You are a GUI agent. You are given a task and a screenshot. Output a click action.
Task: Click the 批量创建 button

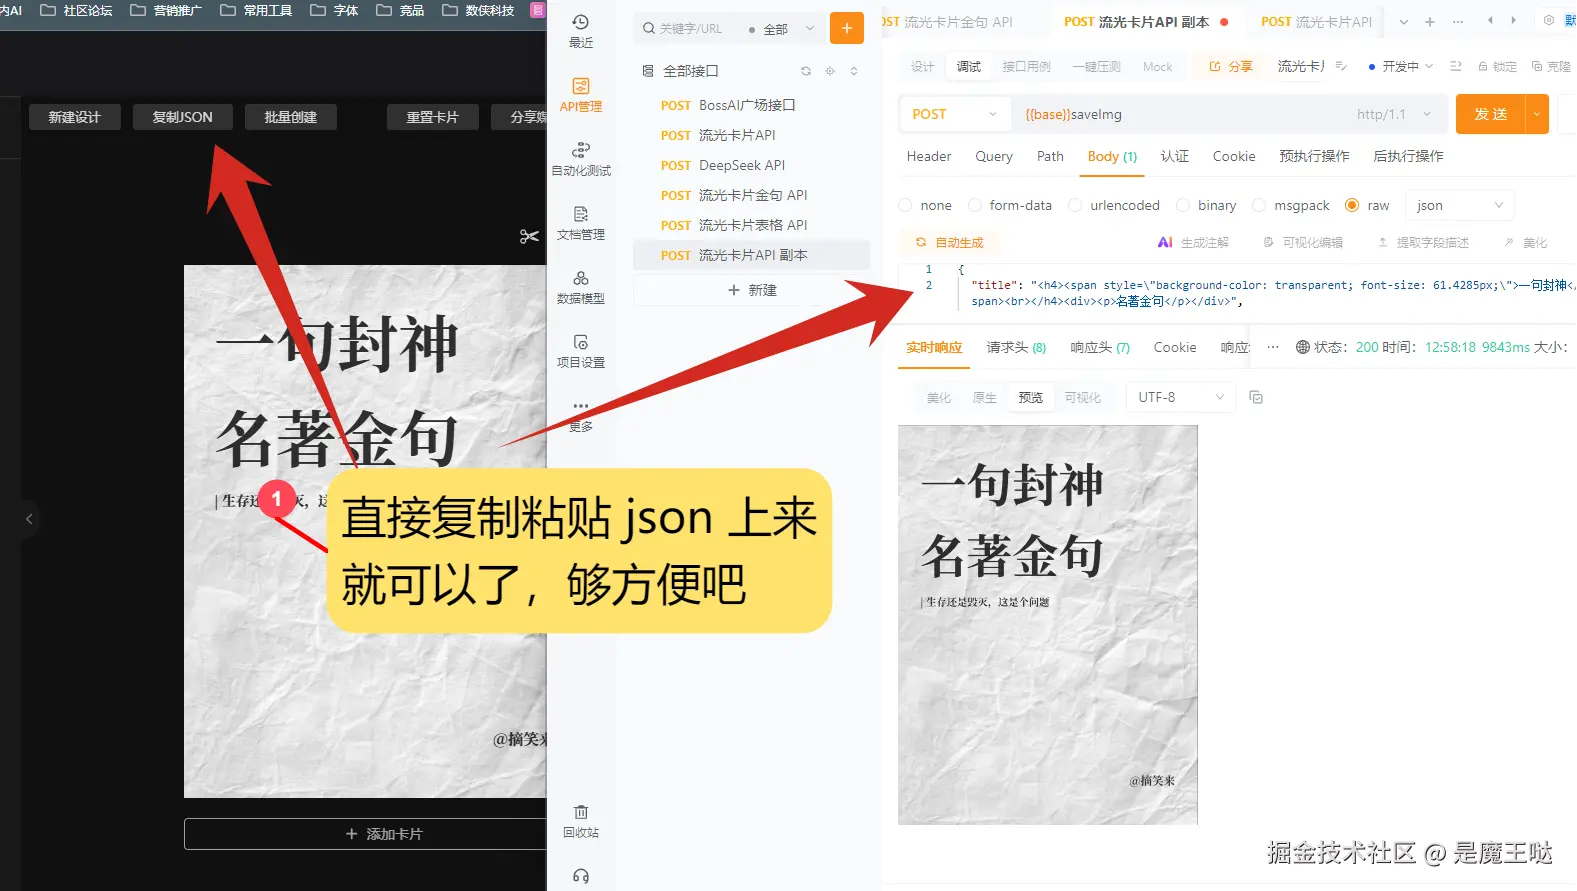[x=290, y=117]
